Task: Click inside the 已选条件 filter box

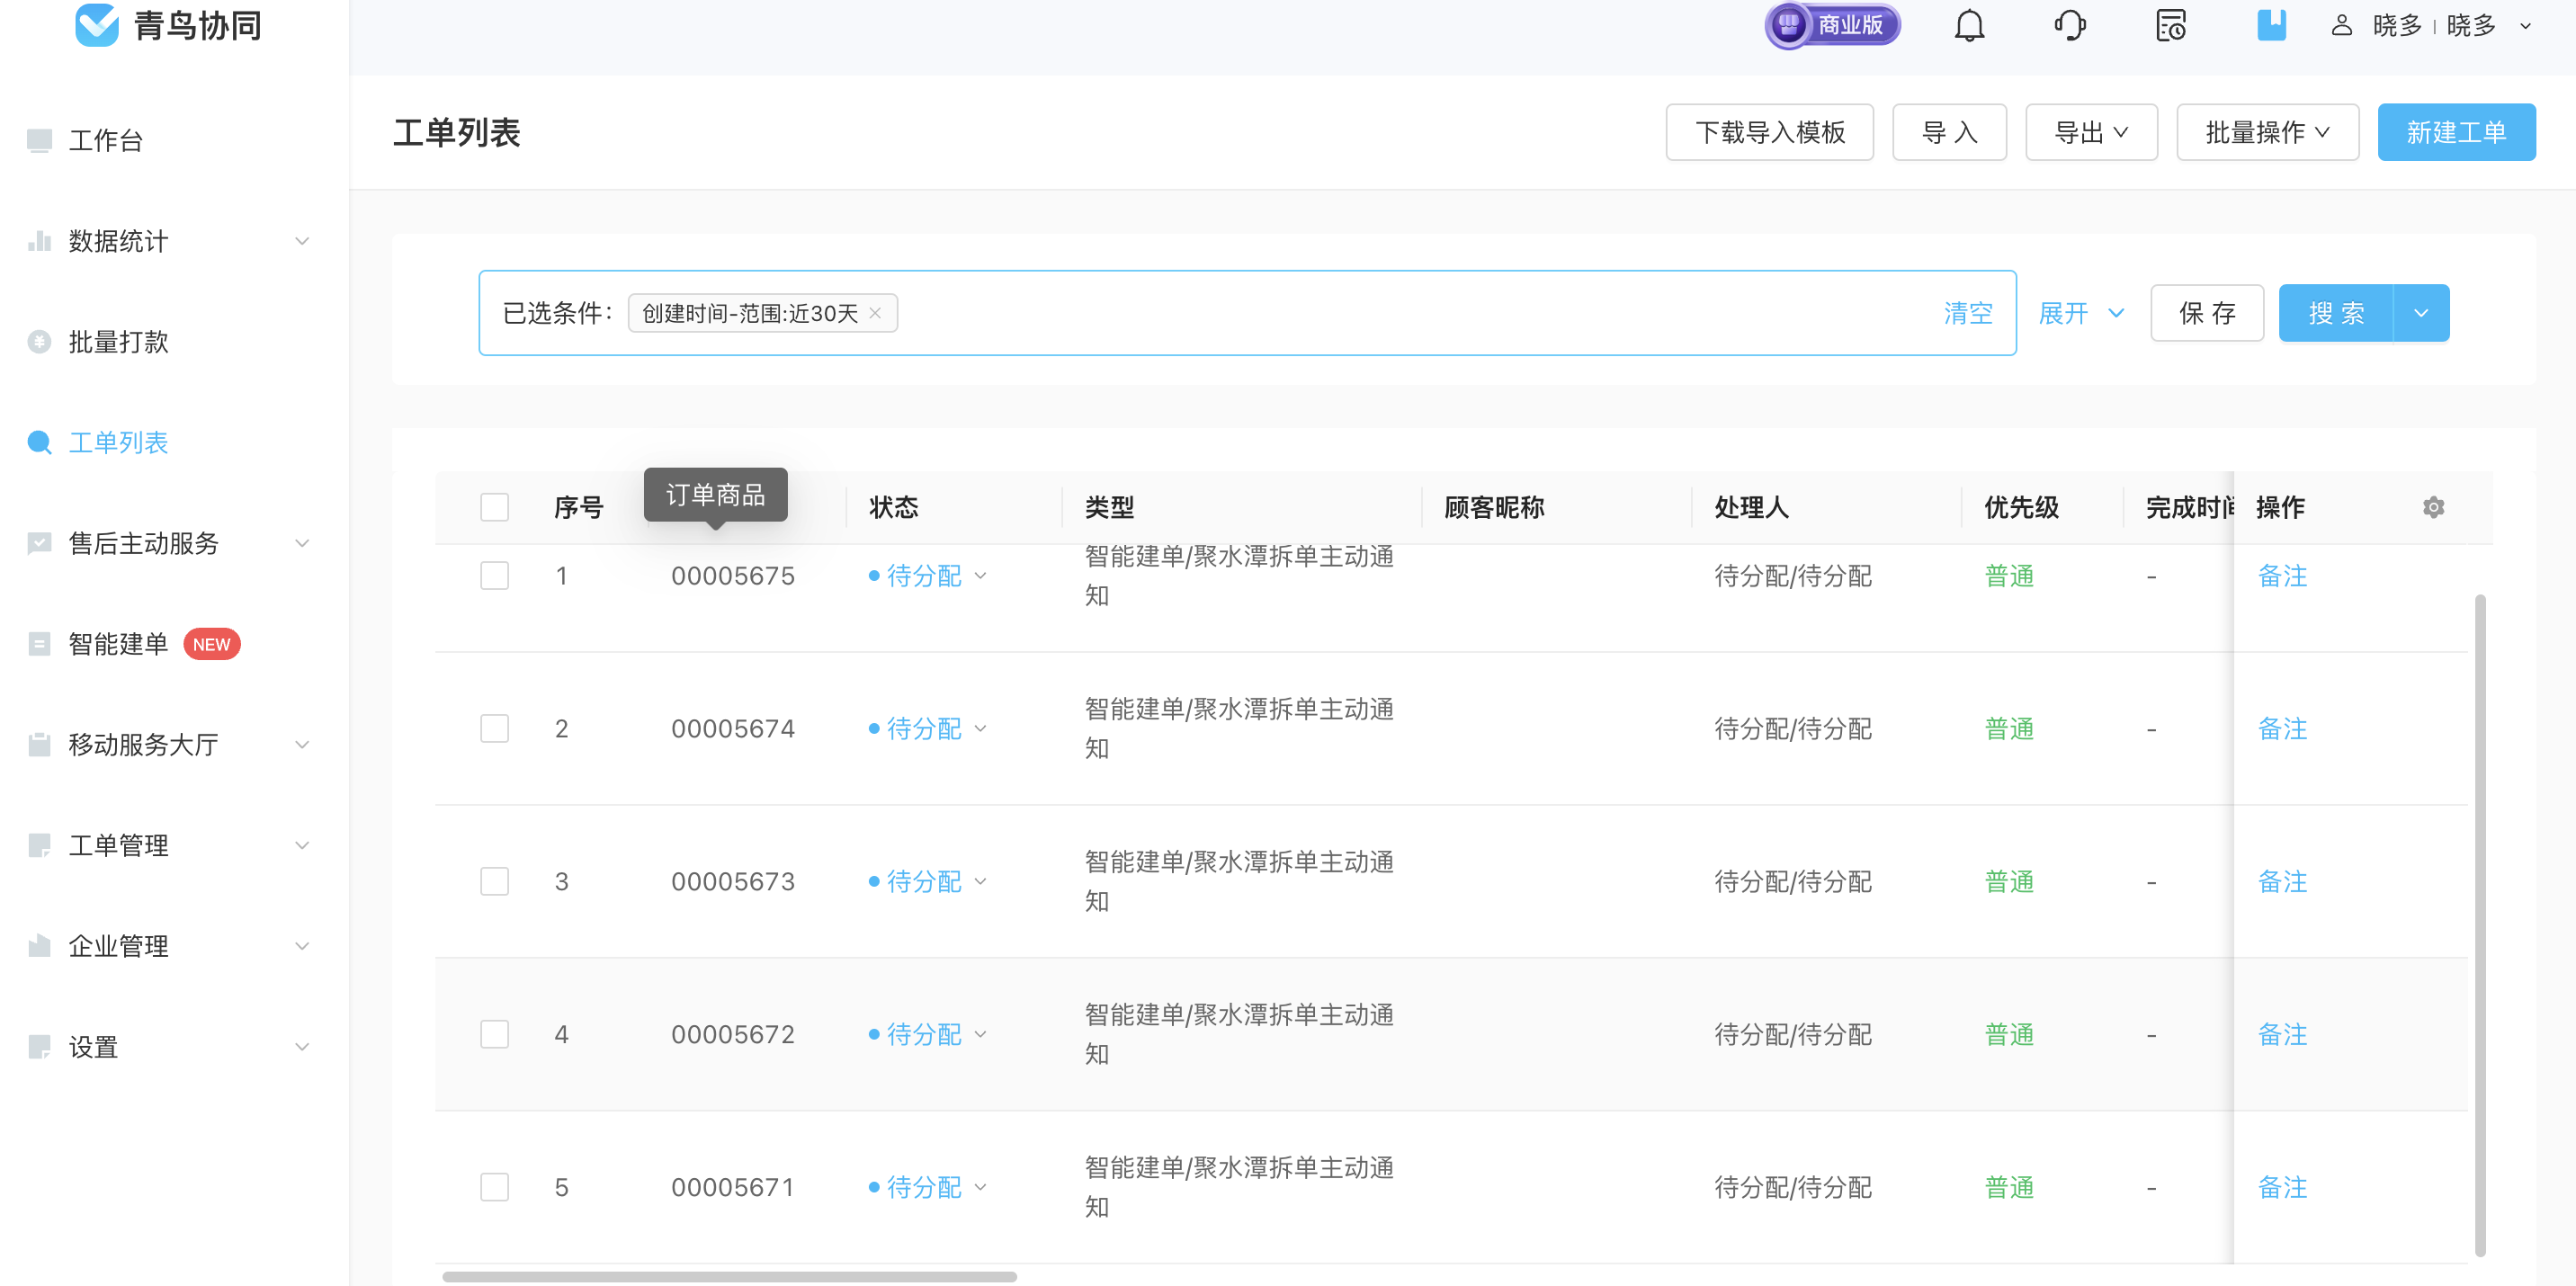Action: pyautogui.click(x=1247, y=313)
